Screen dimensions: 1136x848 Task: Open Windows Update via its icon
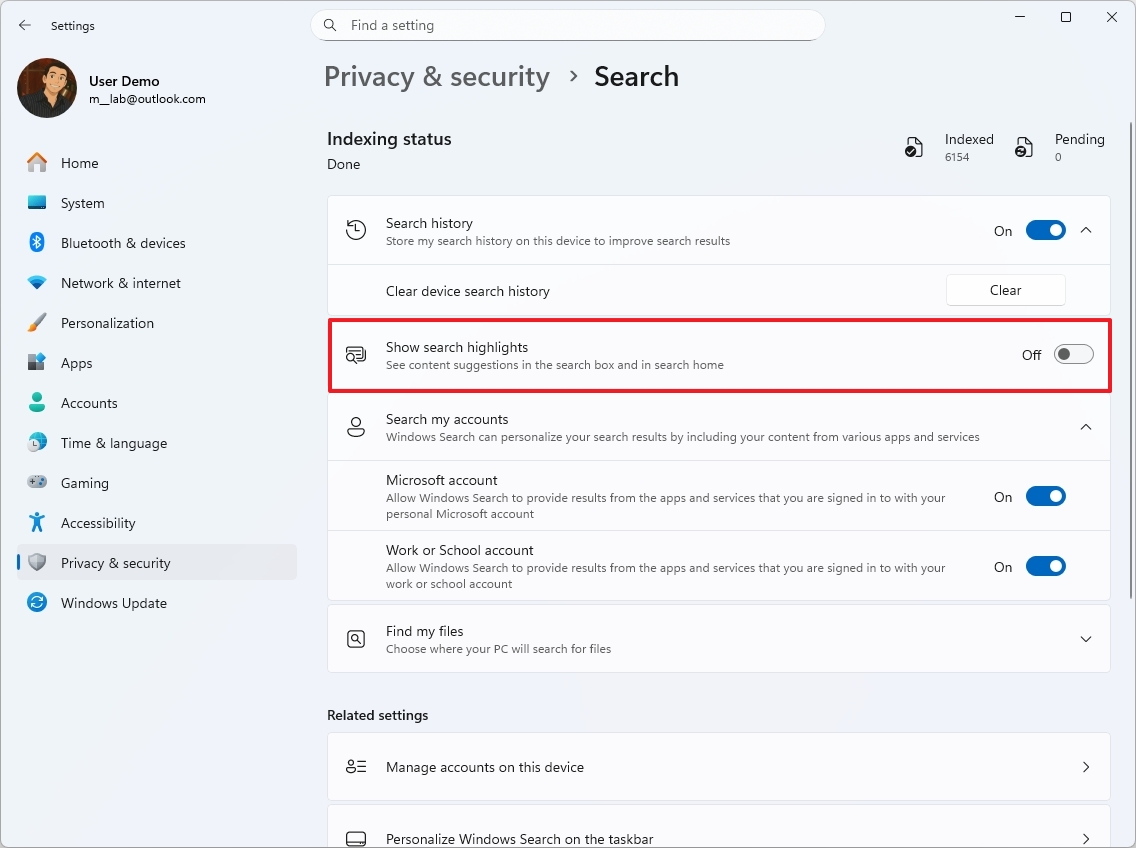(x=37, y=602)
